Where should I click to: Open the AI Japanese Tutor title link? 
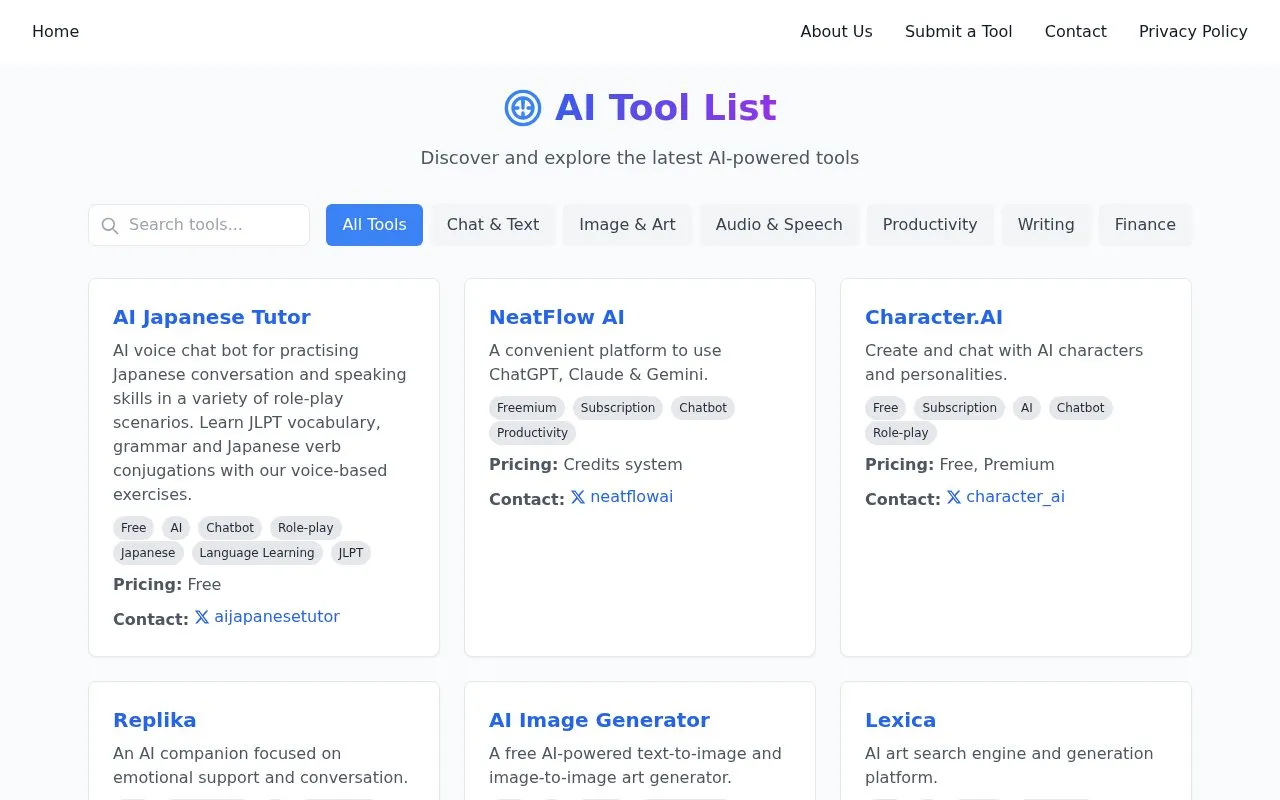[x=212, y=317]
